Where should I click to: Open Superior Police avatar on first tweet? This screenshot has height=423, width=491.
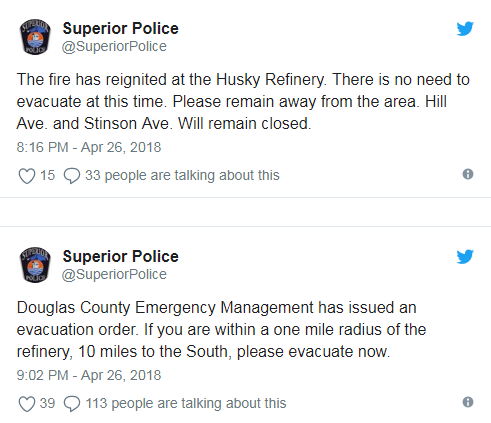[x=35, y=37]
